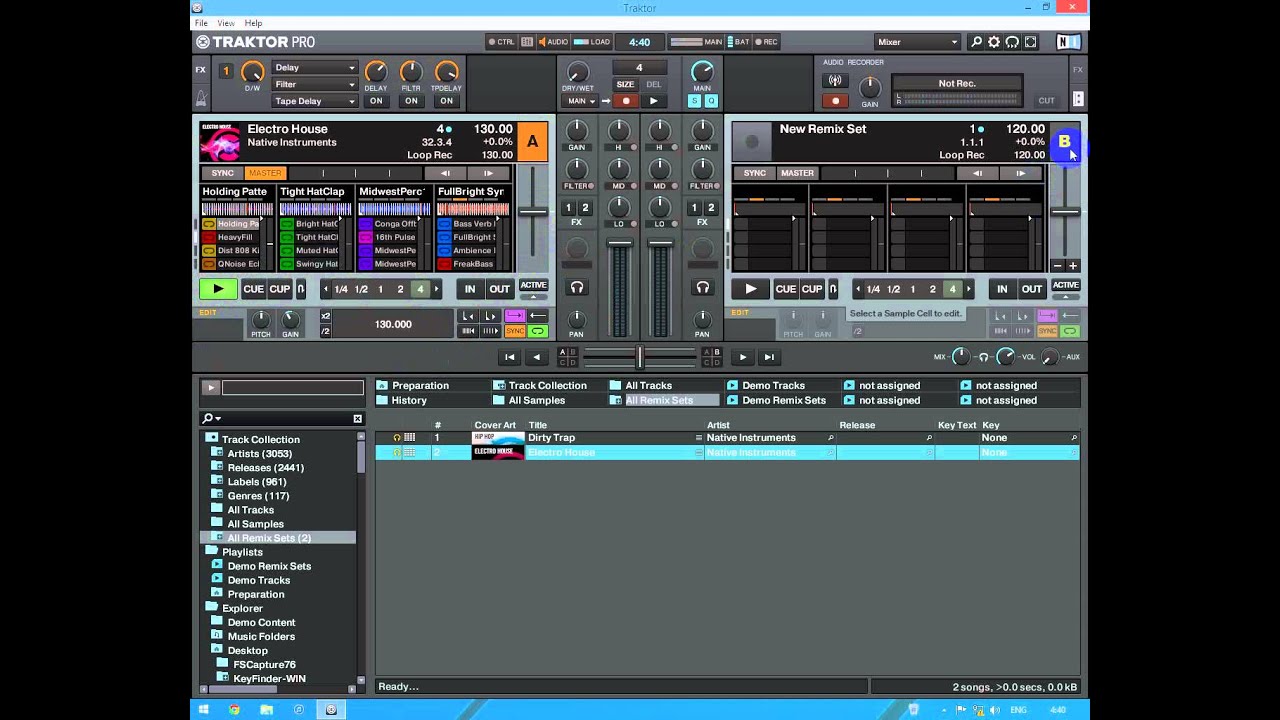Click the Electro House cover art thumbnail in track list
The image size is (1280, 720).
click(x=498, y=452)
